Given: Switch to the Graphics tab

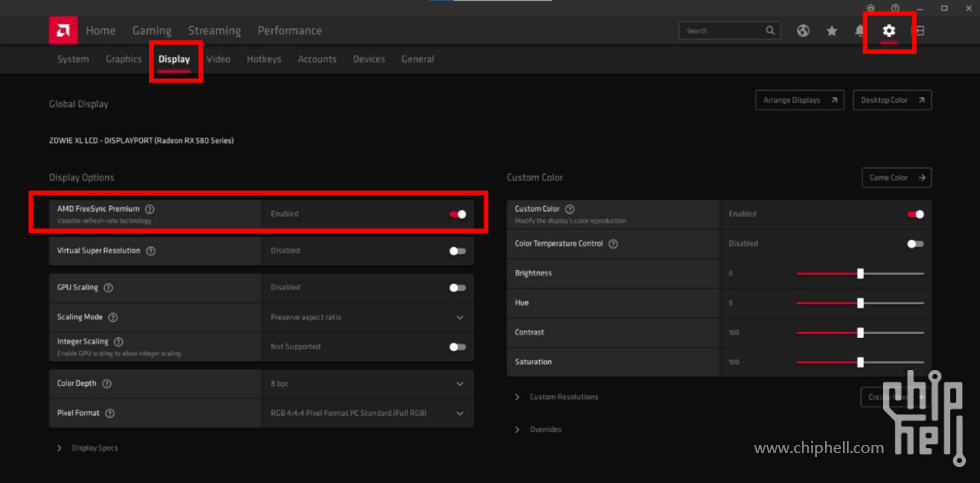Looking at the screenshot, I should [x=124, y=59].
